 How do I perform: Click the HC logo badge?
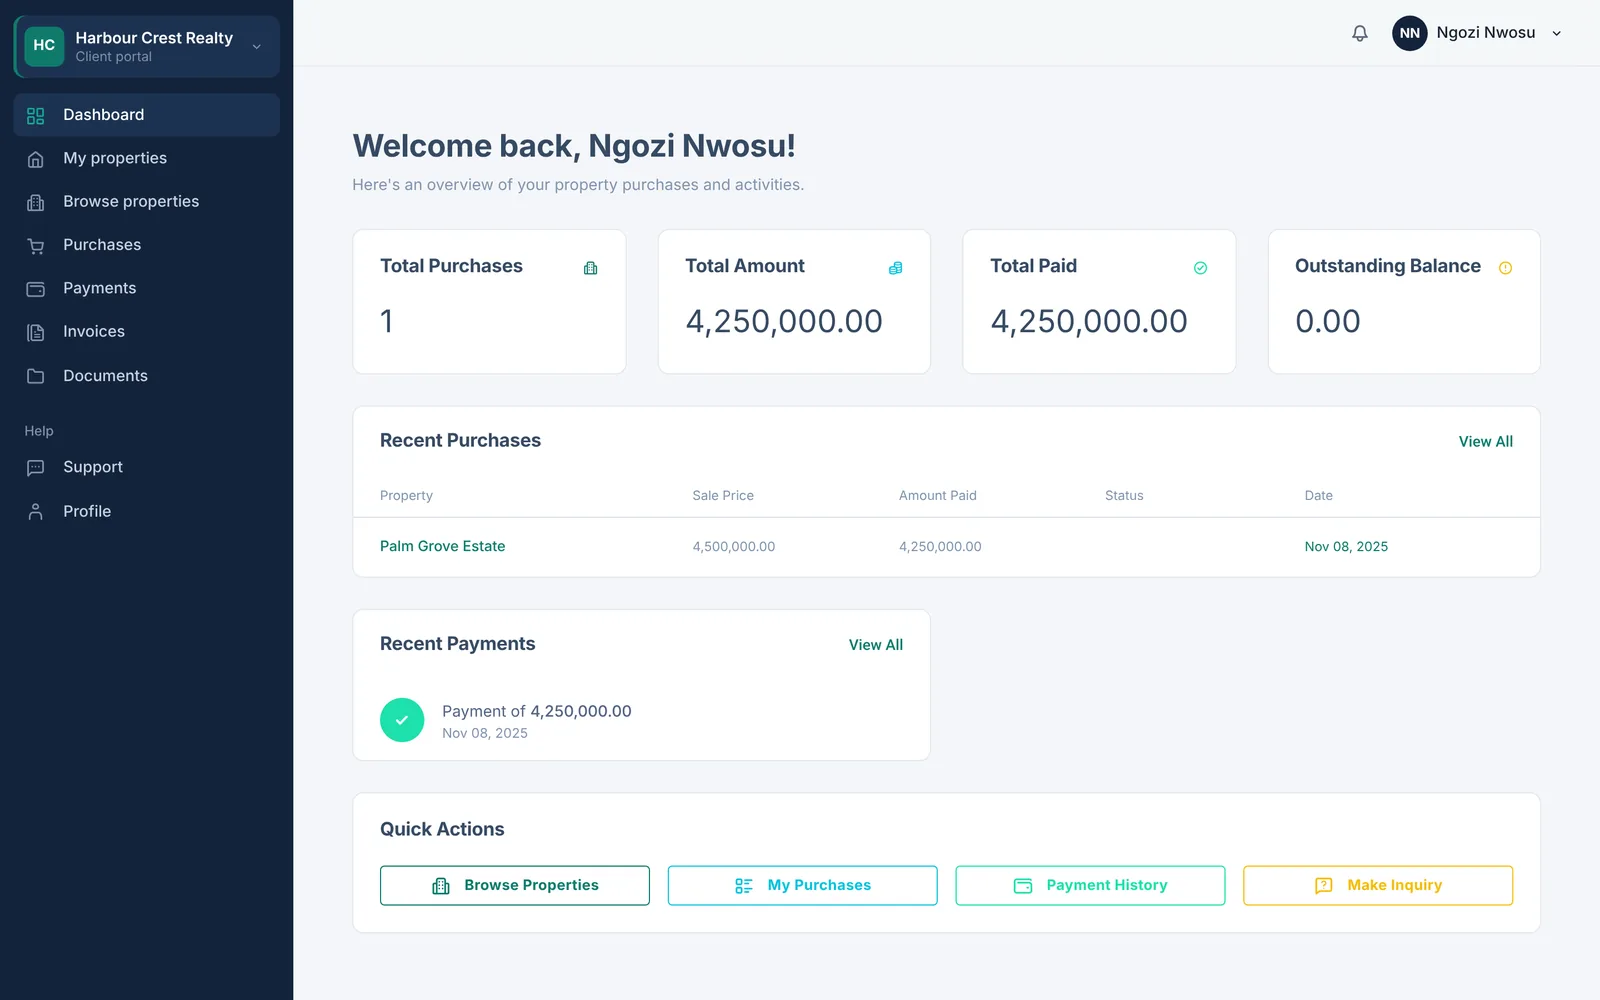[x=44, y=46]
